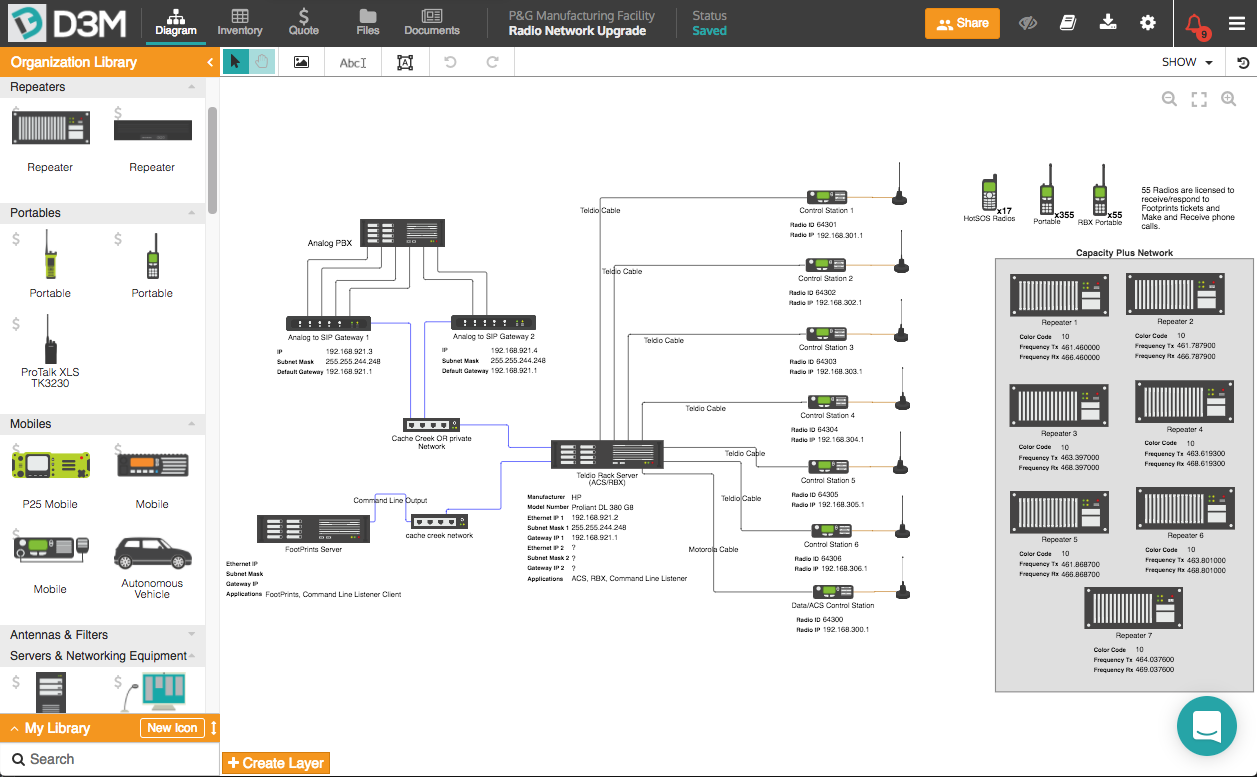Download the diagram
This screenshot has height=777, width=1257.
coord(1107,22)
